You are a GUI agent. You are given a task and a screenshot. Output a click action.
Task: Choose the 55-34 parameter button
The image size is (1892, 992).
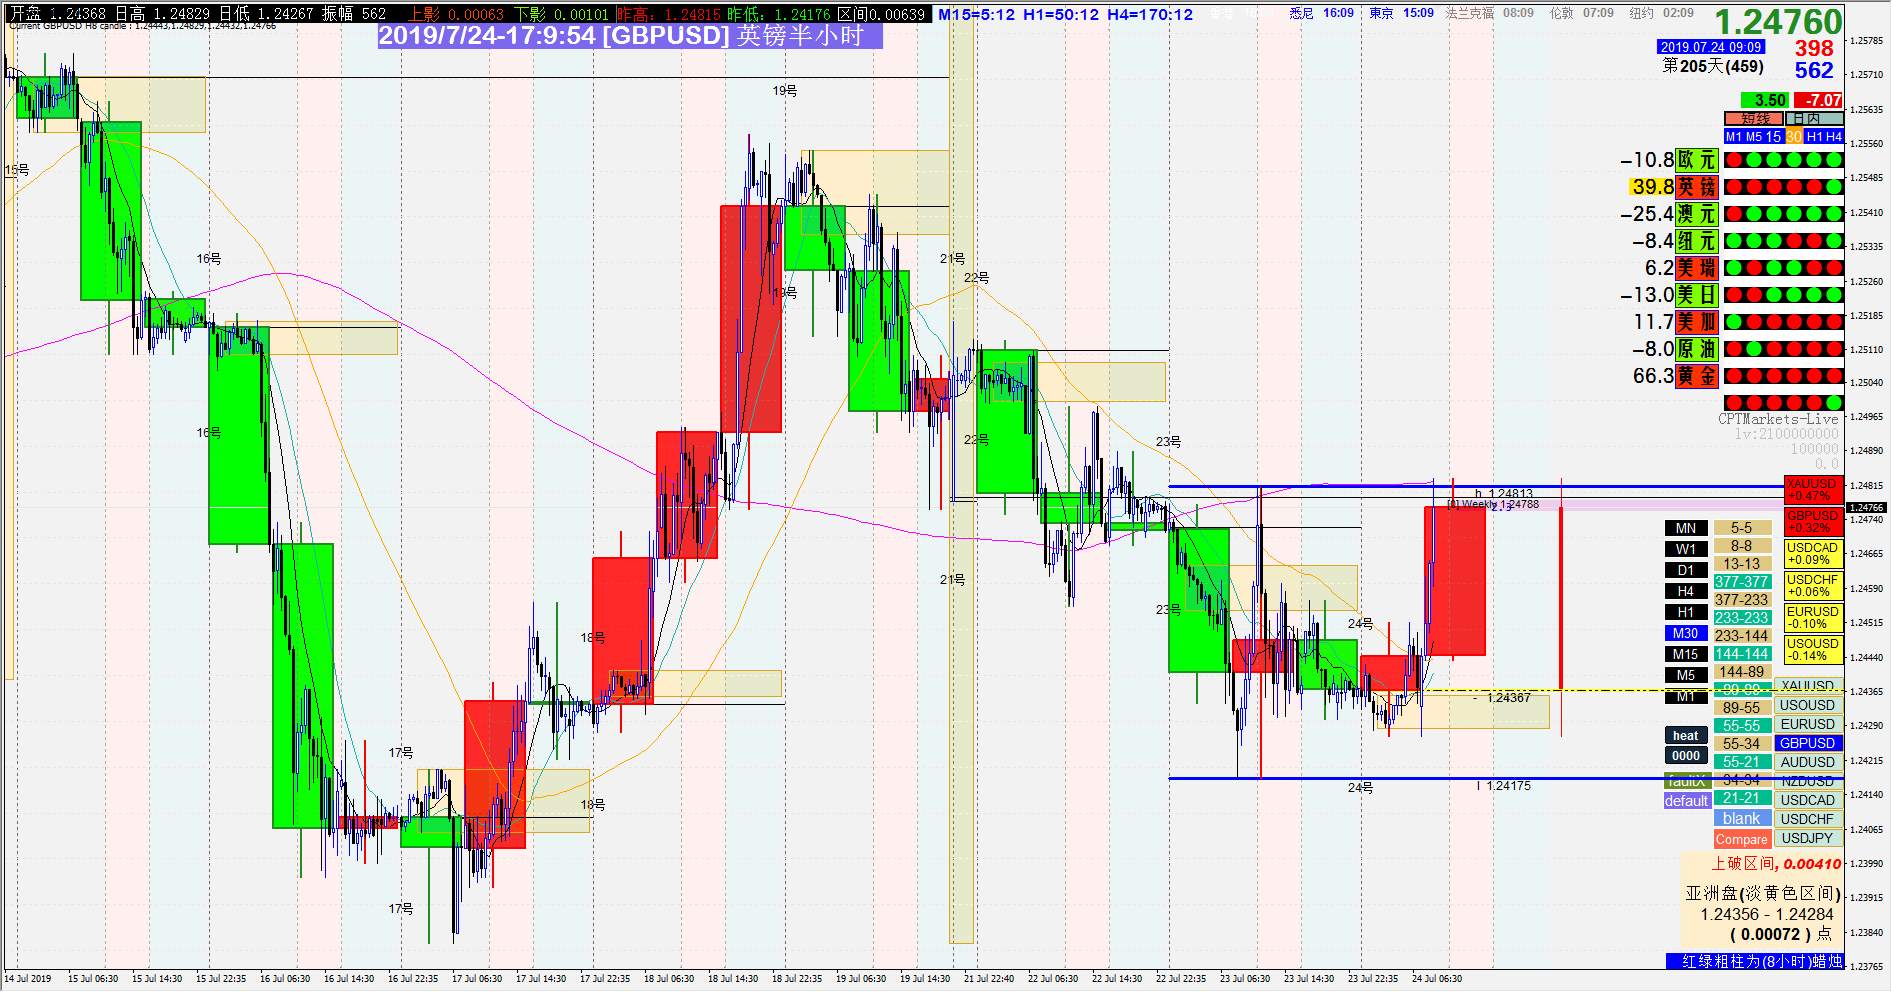(x=1741, y=744)
